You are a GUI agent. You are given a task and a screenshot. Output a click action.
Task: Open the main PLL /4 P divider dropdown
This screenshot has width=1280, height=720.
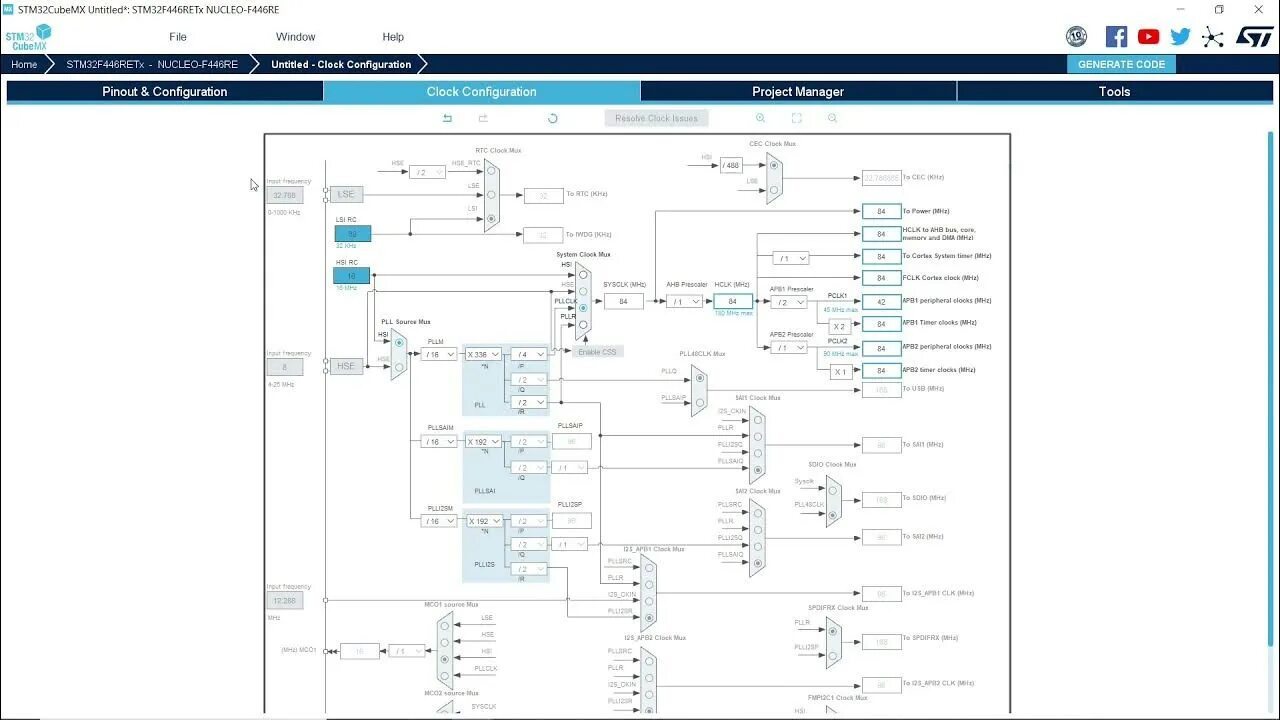click(x=529, y=354)
